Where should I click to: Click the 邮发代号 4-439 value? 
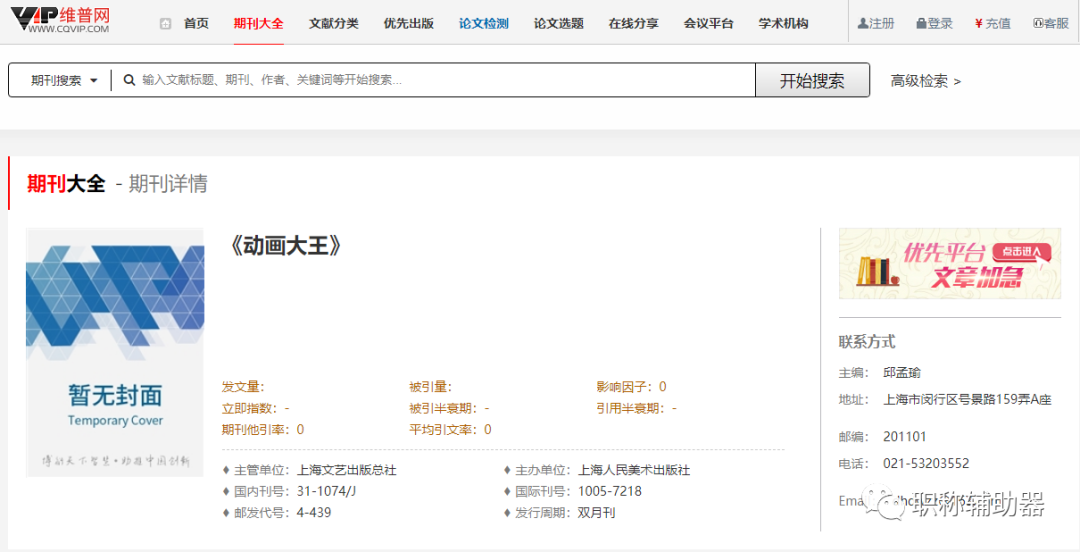click(x=313, y=513)
